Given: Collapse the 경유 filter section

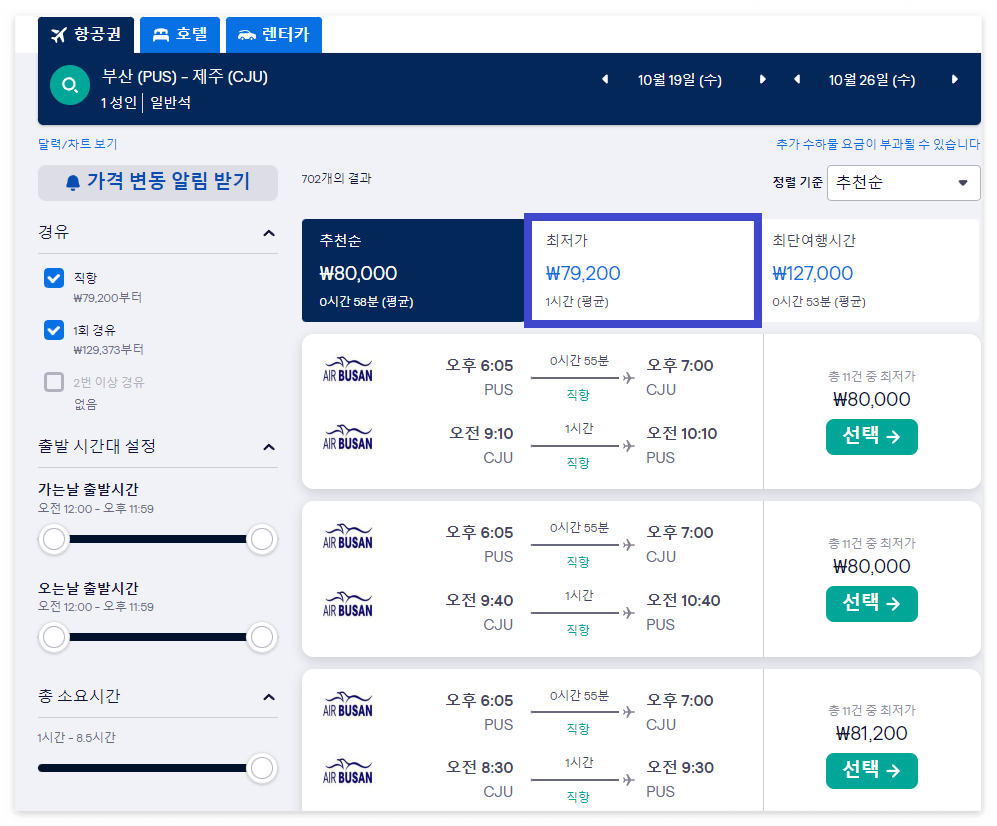Looking at the screenshot, I should 268,231.
